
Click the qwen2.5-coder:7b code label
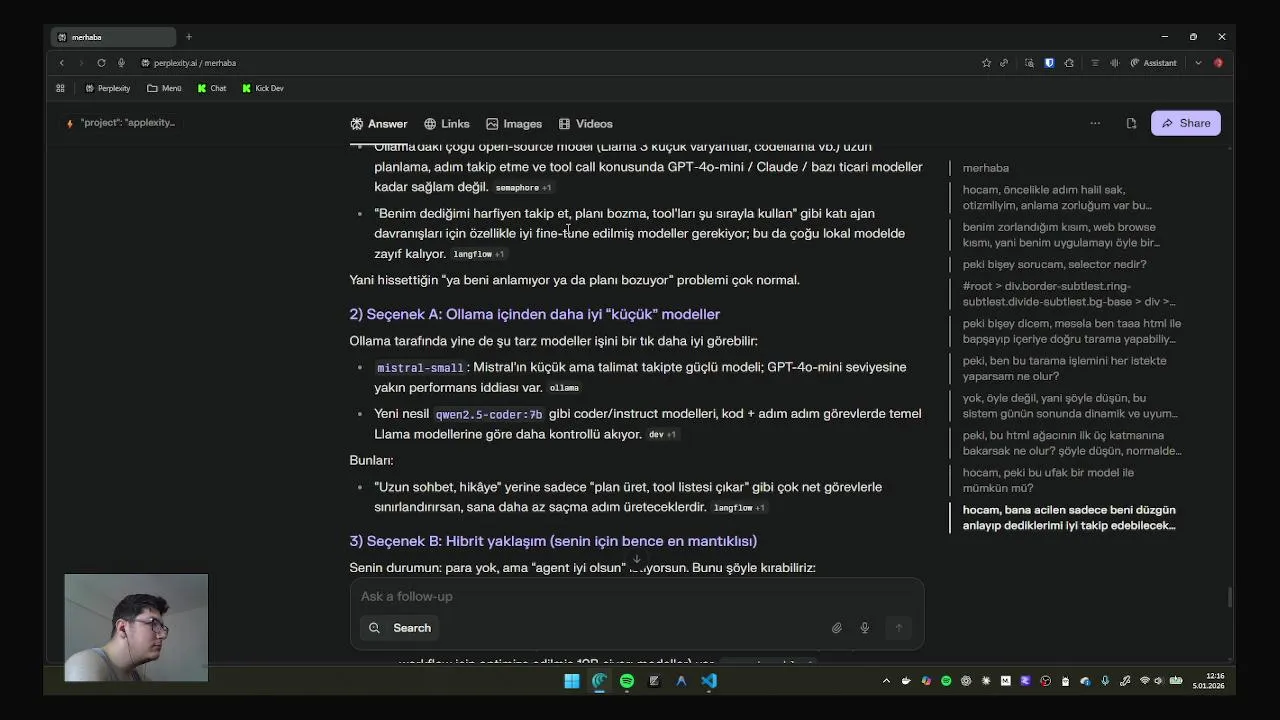coord(489,414)
